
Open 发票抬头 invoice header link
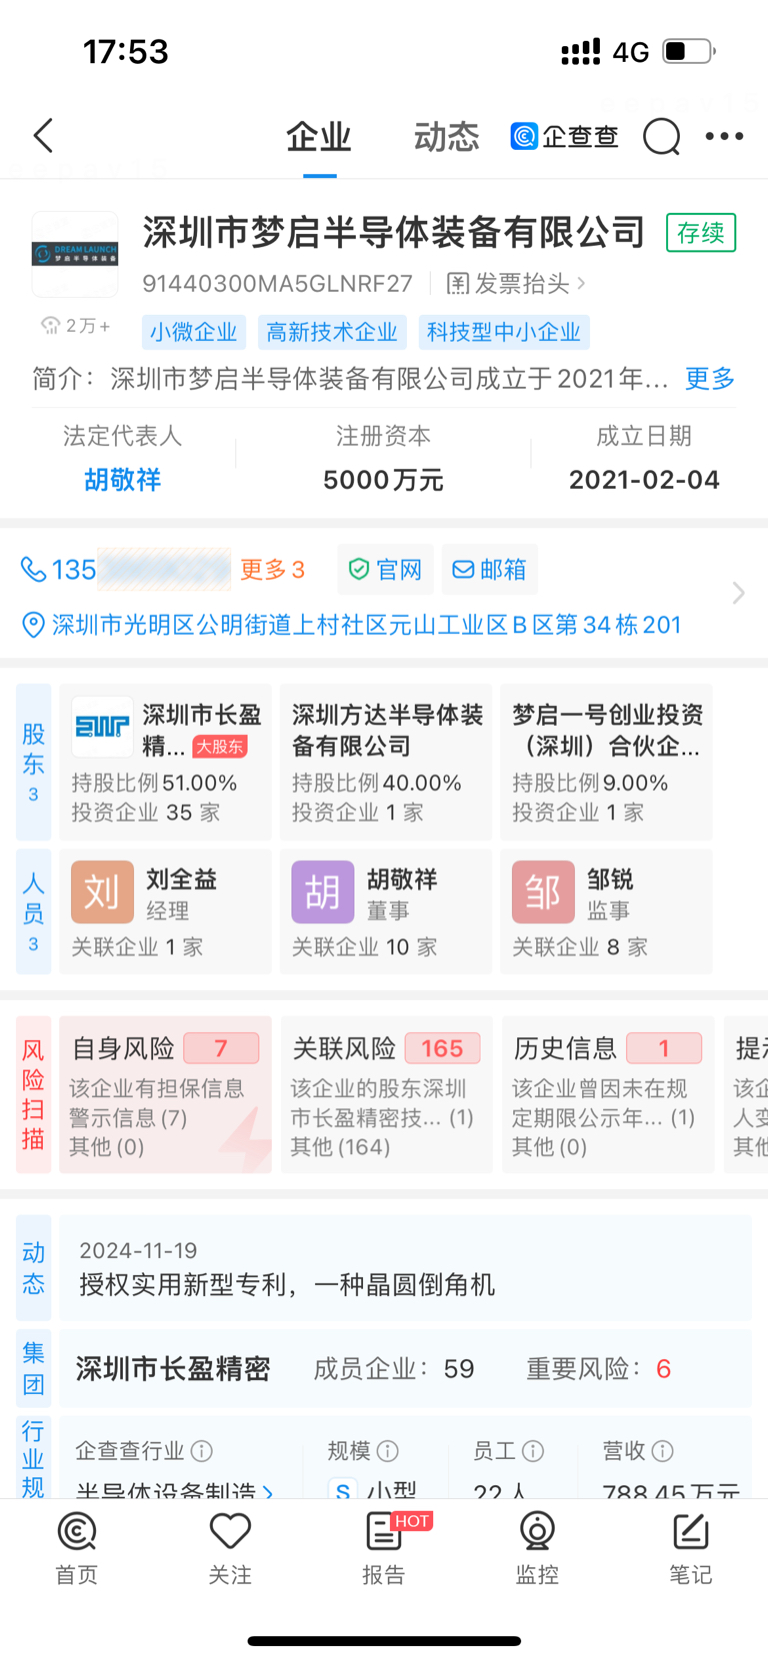(516, 284)
